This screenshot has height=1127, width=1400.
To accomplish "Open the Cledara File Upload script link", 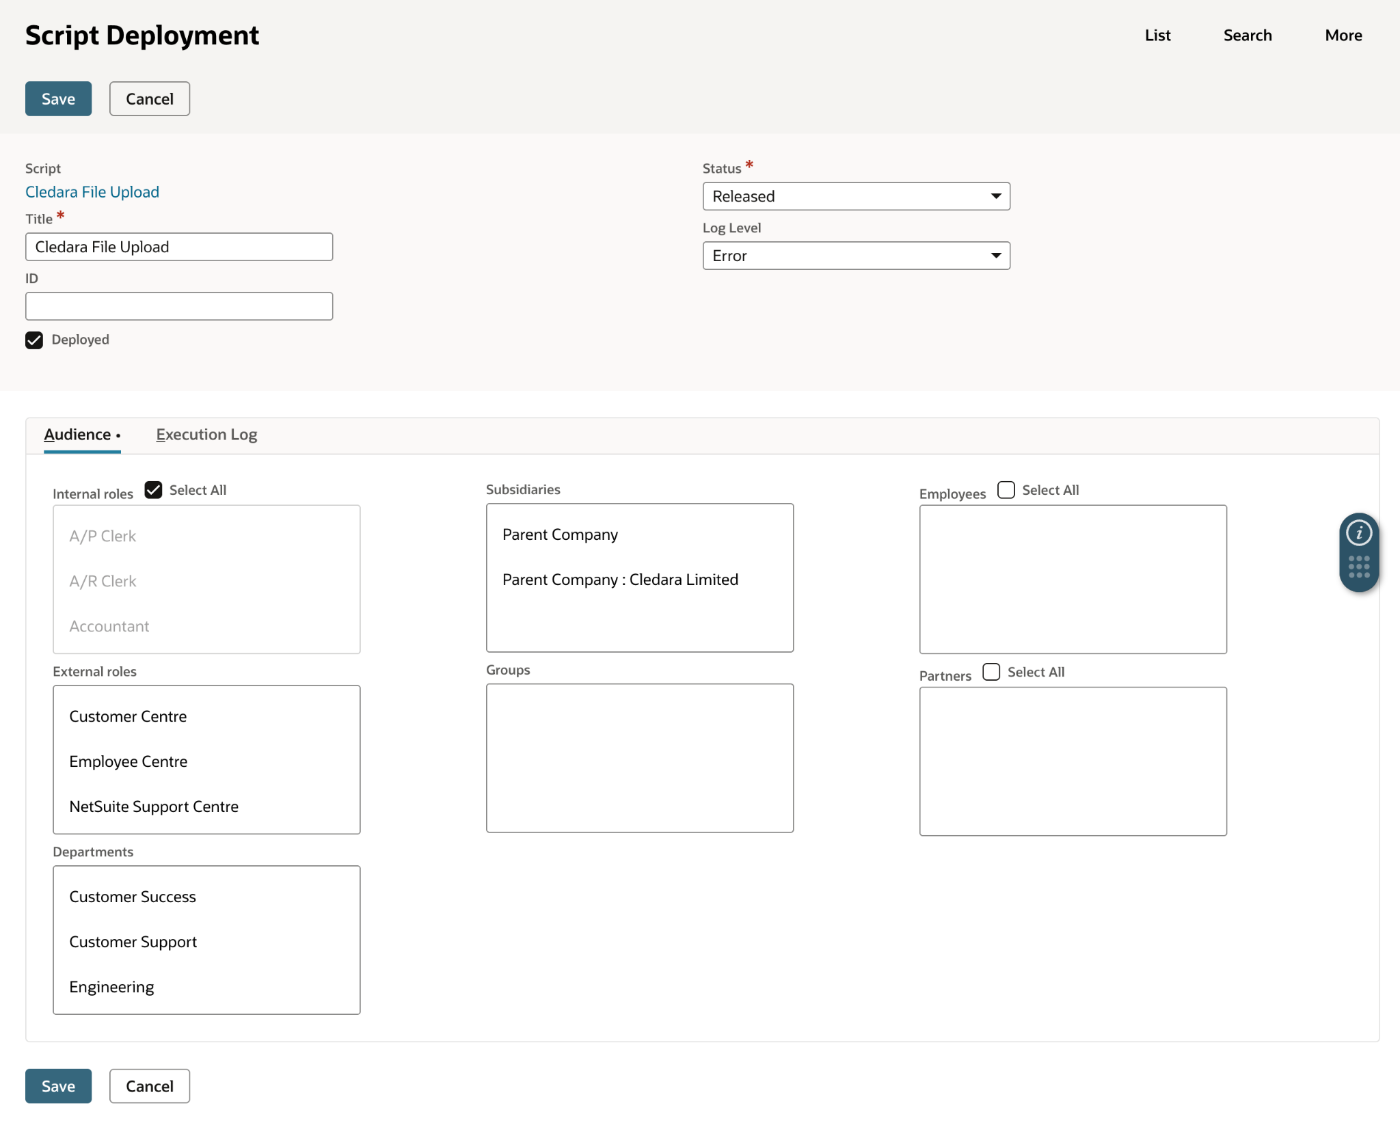I will click(92, 192).
